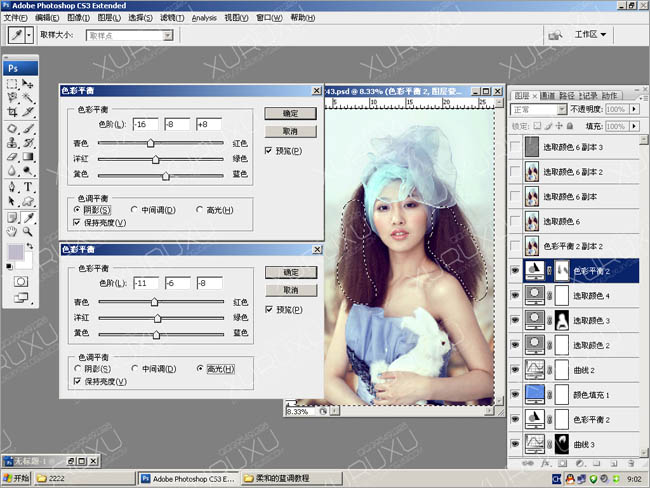The height and width of the screenshot is (488, 650).
Task: Click 取消 in the lower dialog
Action: 291,290
